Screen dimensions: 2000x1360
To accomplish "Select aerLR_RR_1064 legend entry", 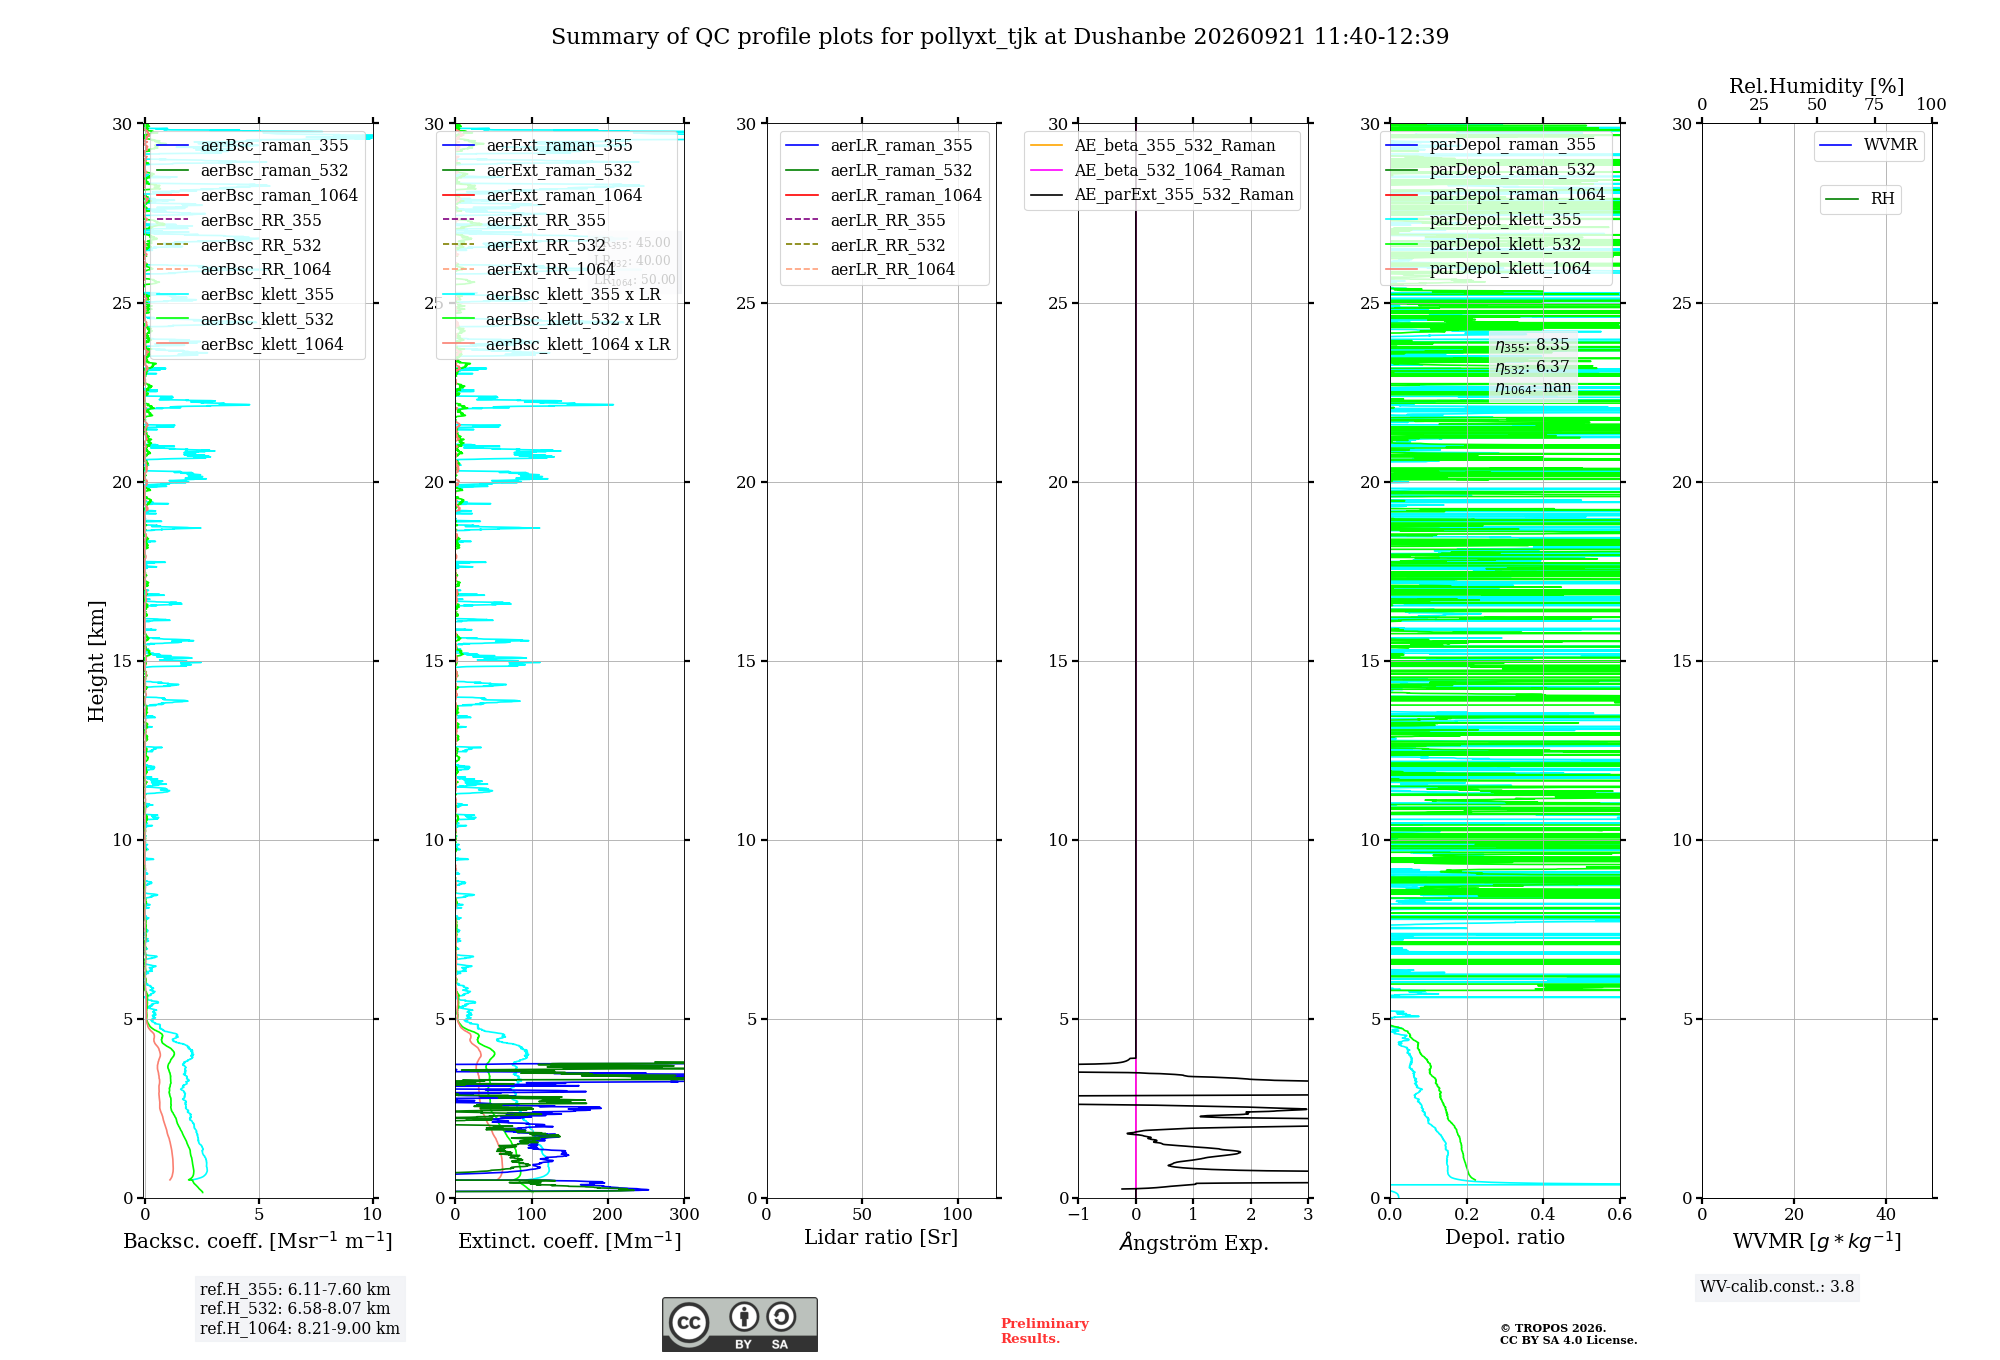I will click(x=871, y=270).
